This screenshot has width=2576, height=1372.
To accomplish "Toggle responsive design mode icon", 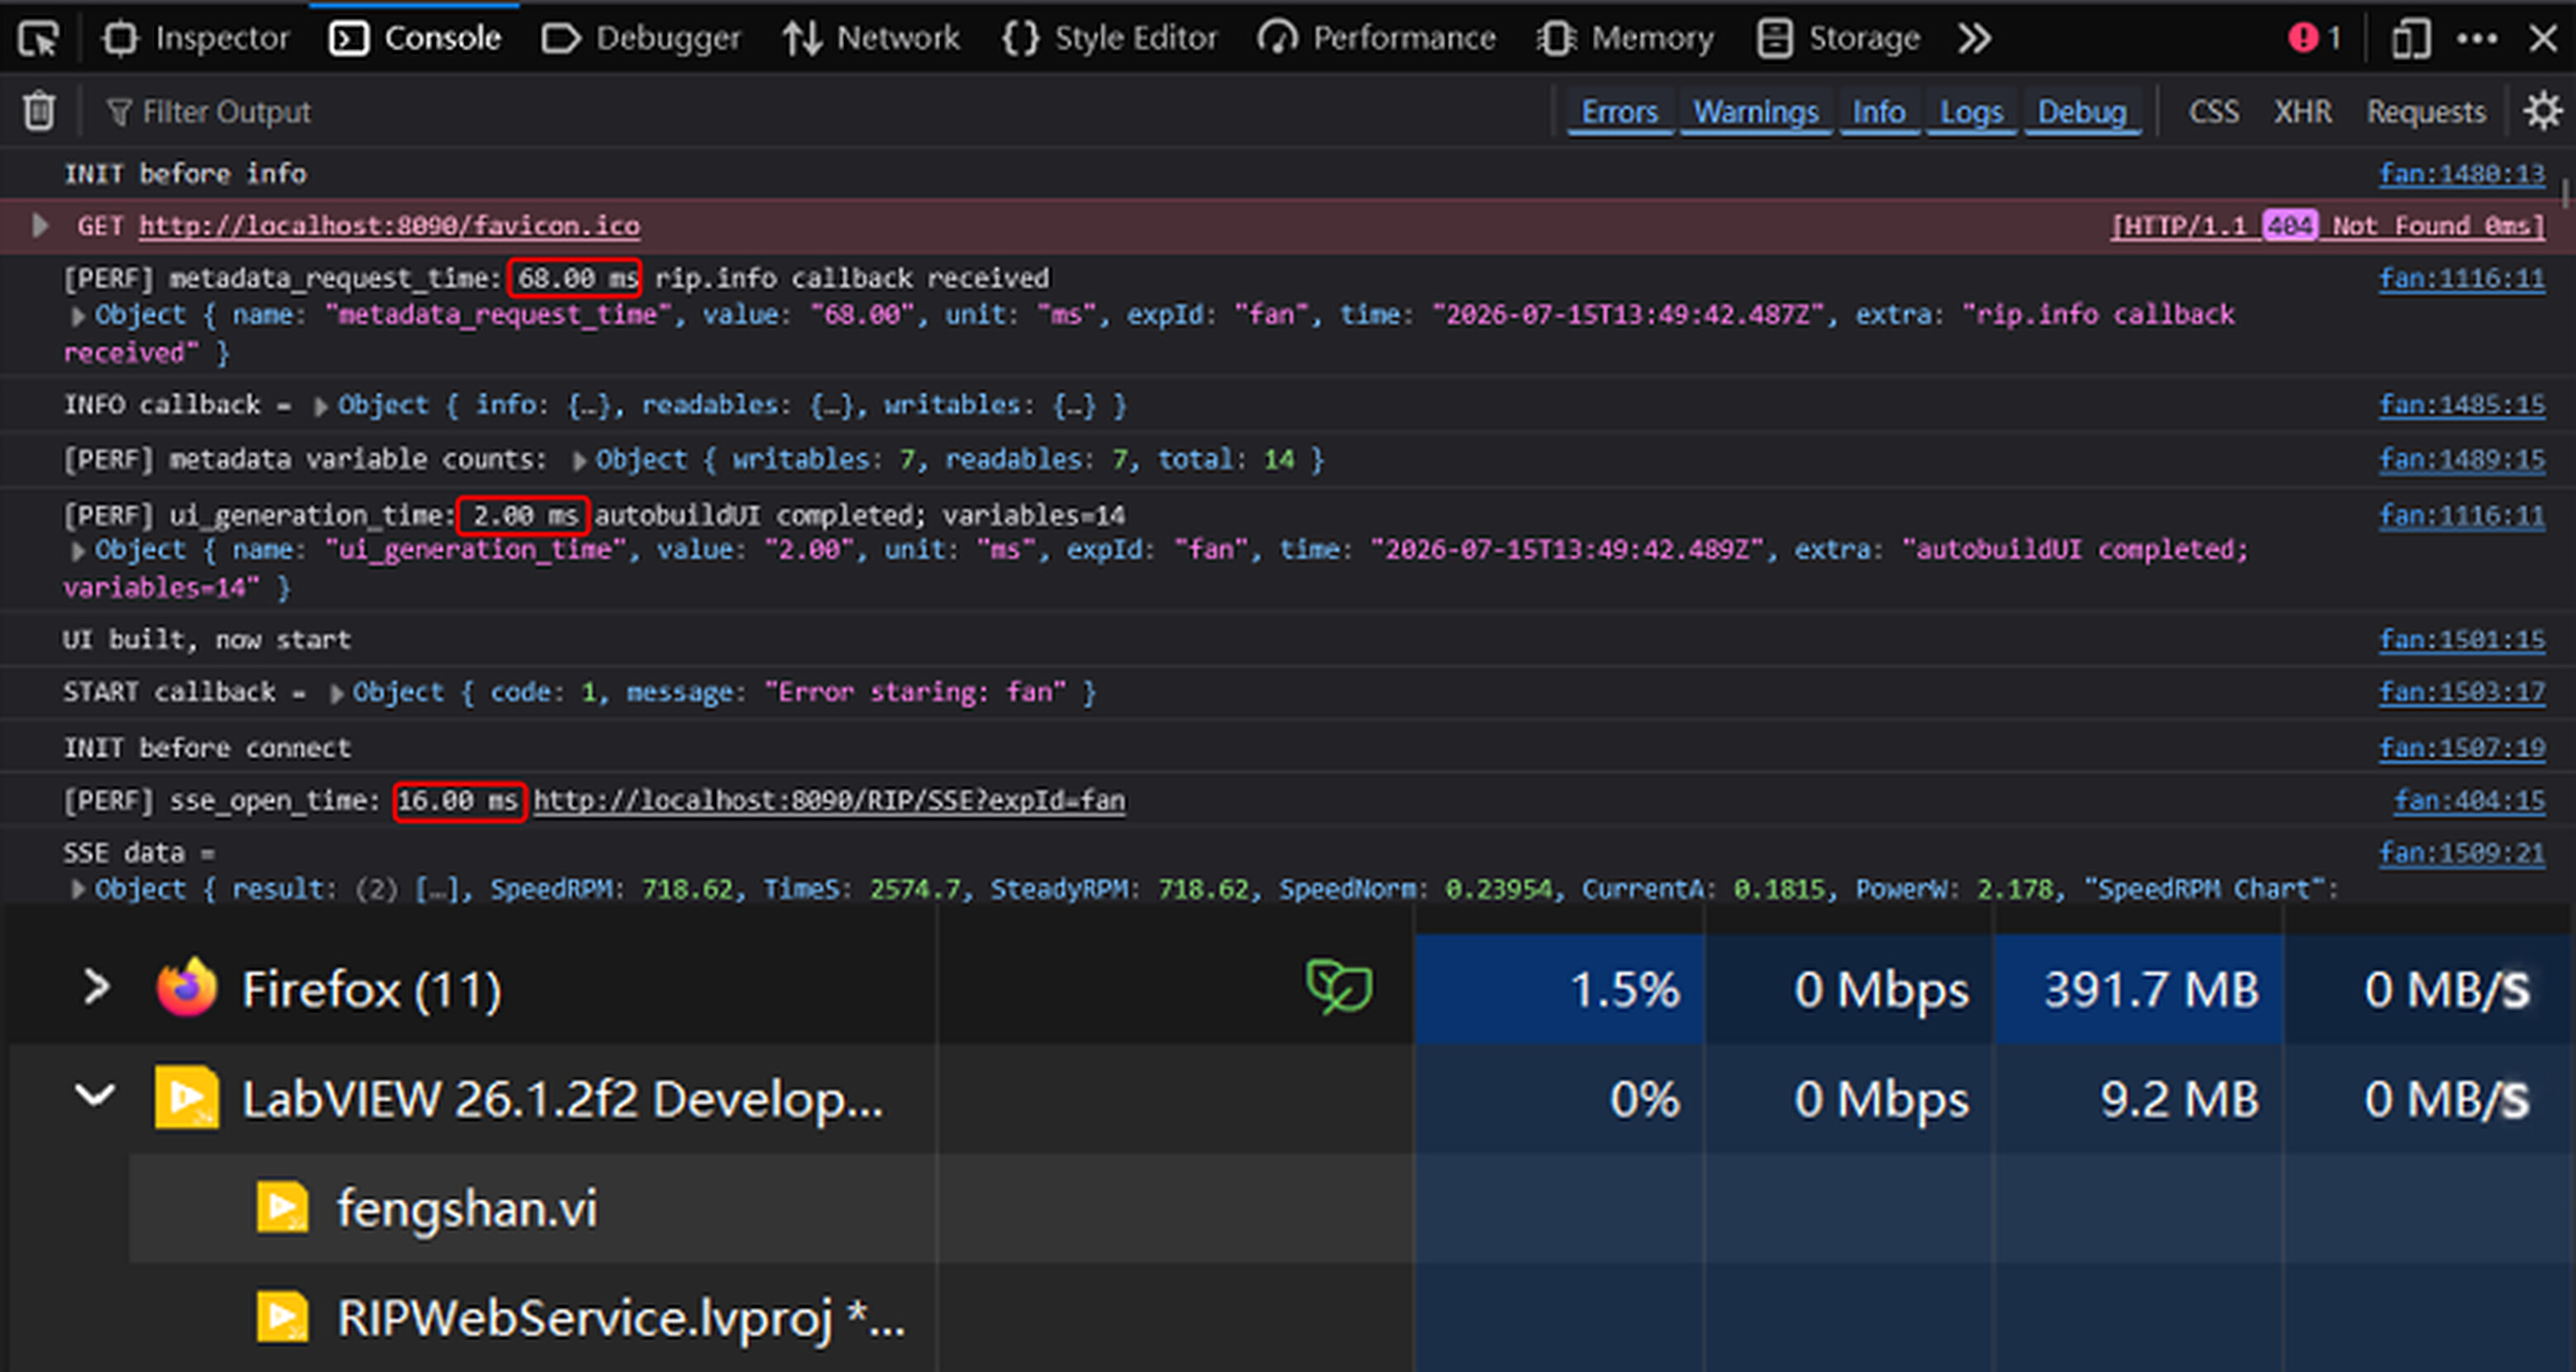I will click(2410, 39).
